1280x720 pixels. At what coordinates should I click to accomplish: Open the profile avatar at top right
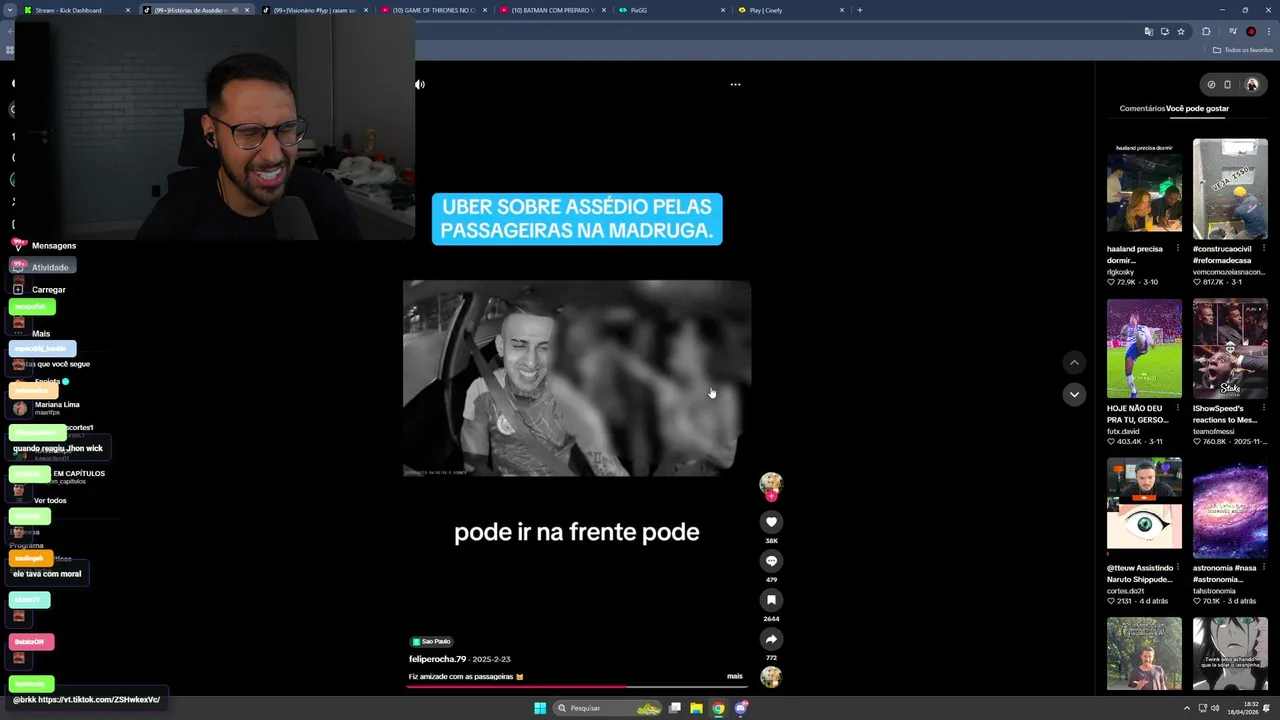click(1251, 85)
